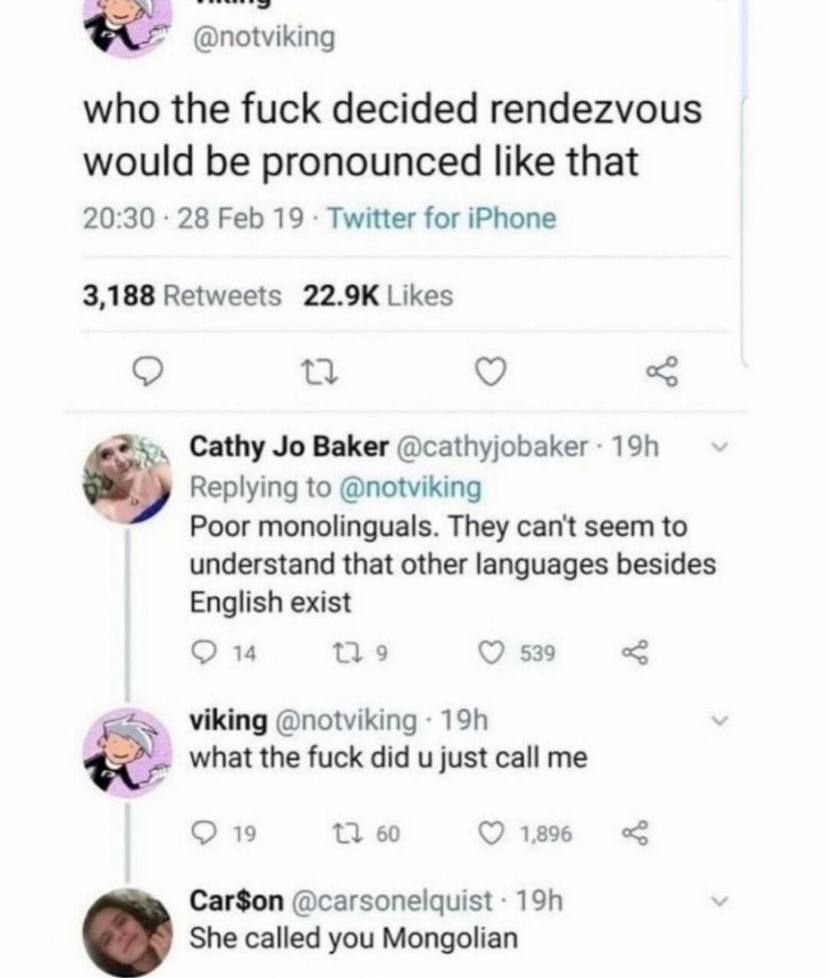The image size is (828, 978).
Task: Open the @notviking mention in Cathy's reply
Action: click(410, 487)
